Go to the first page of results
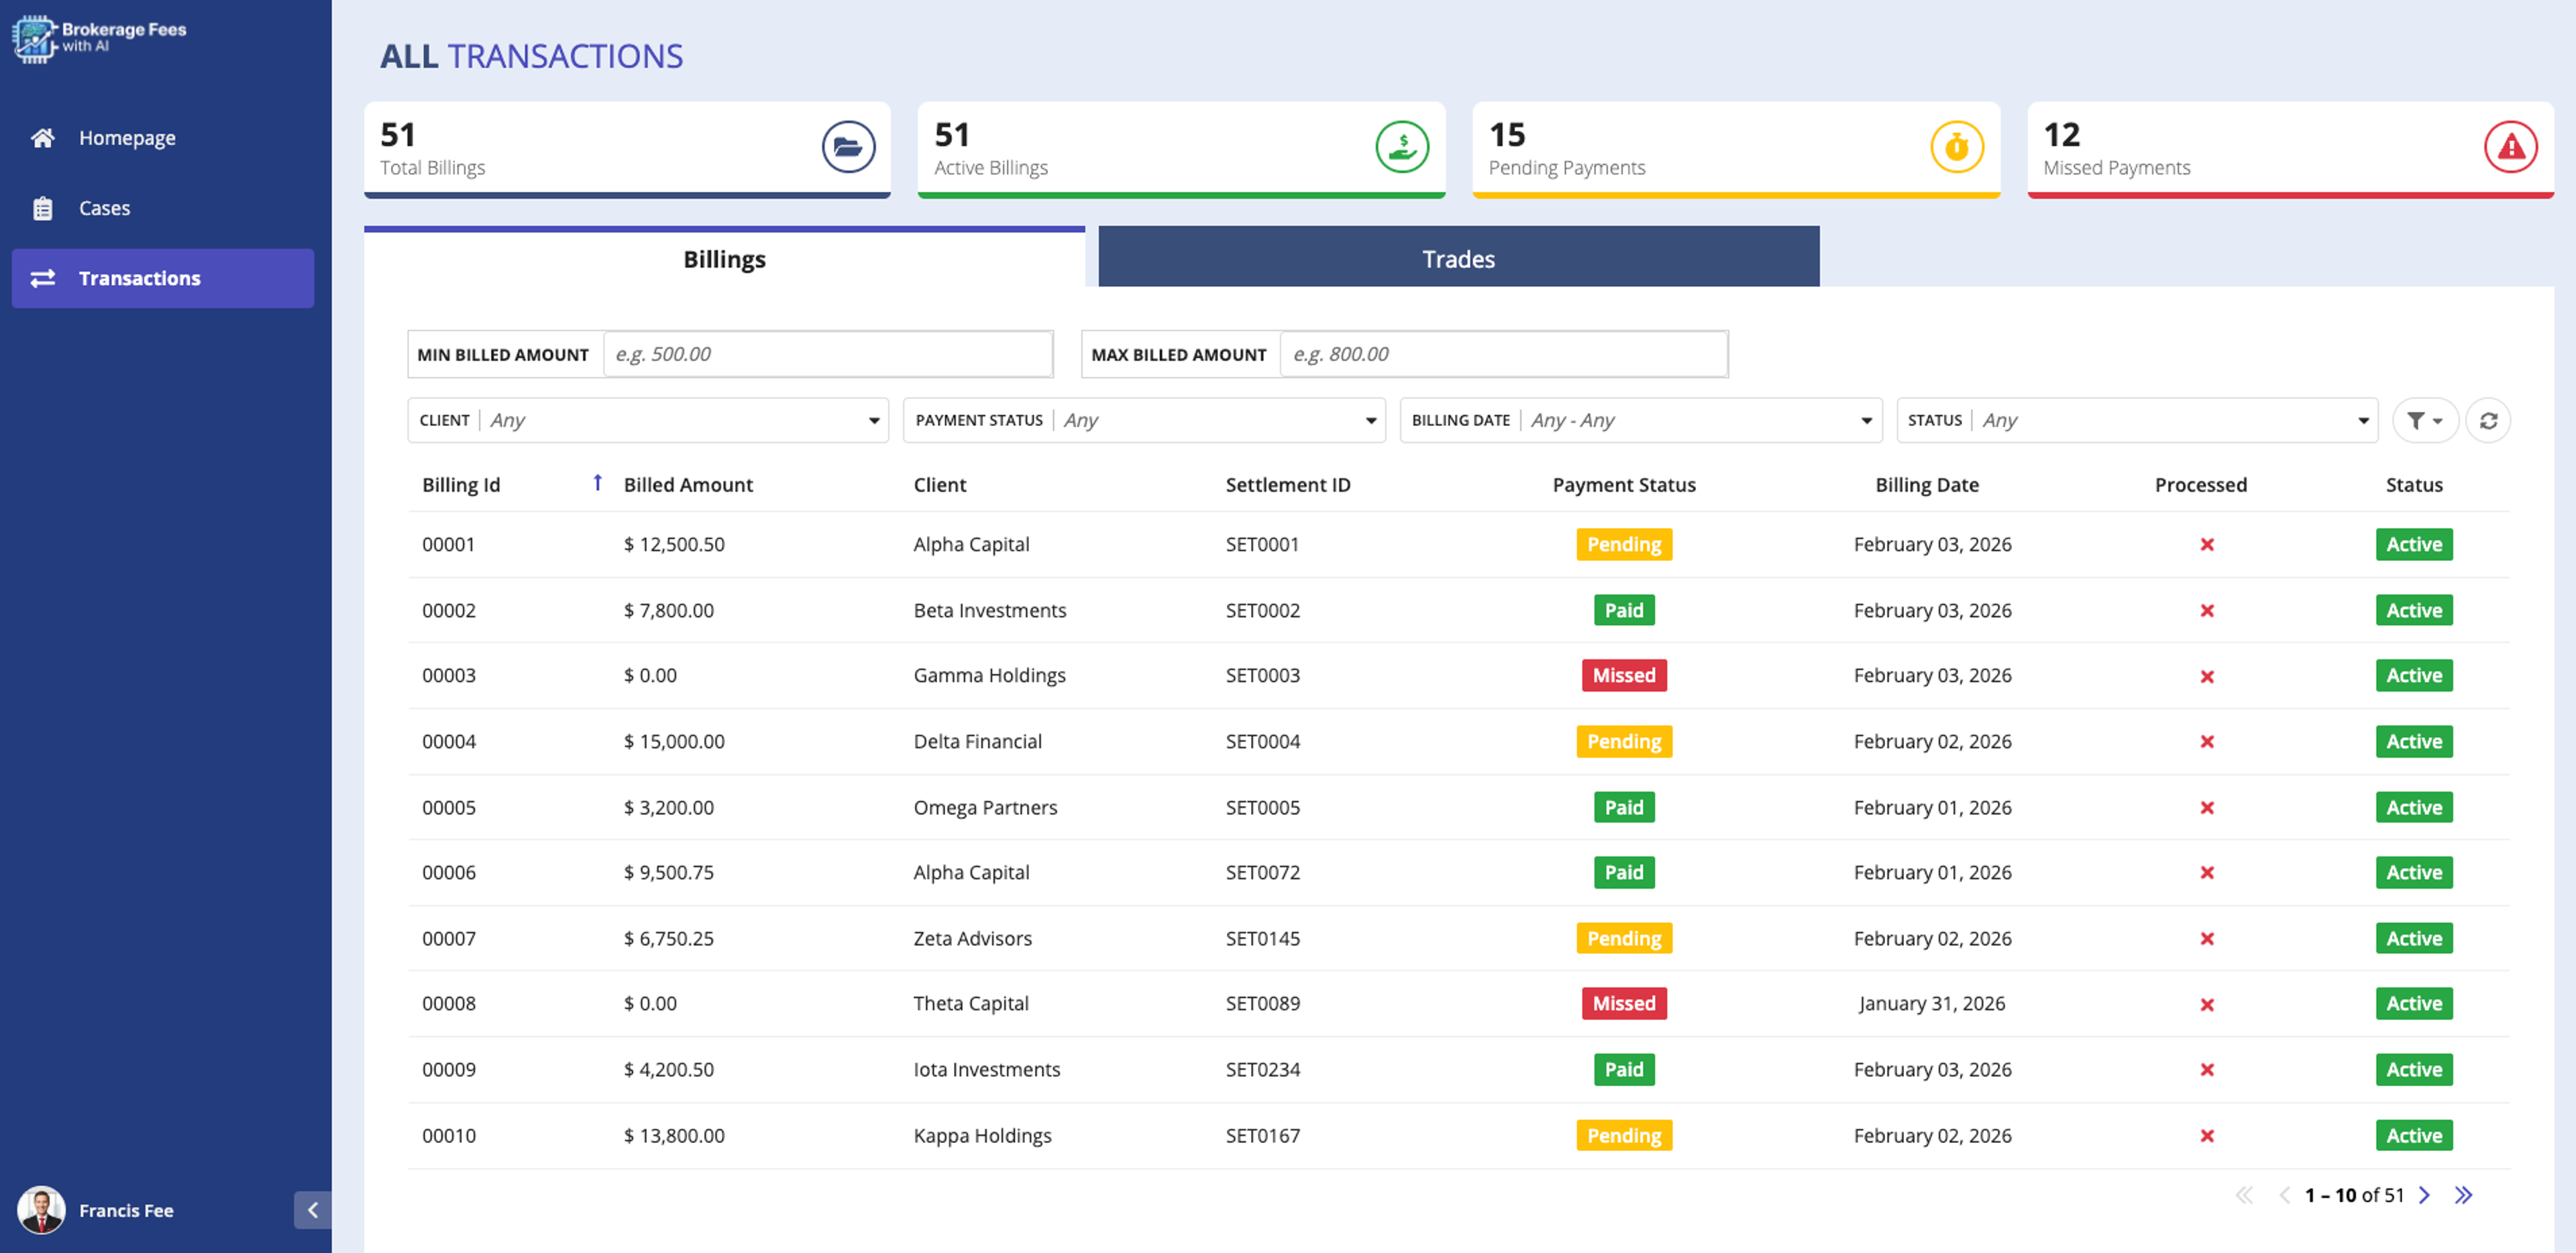Screen dimensions: 2576x1253 click(2244, 1195)
